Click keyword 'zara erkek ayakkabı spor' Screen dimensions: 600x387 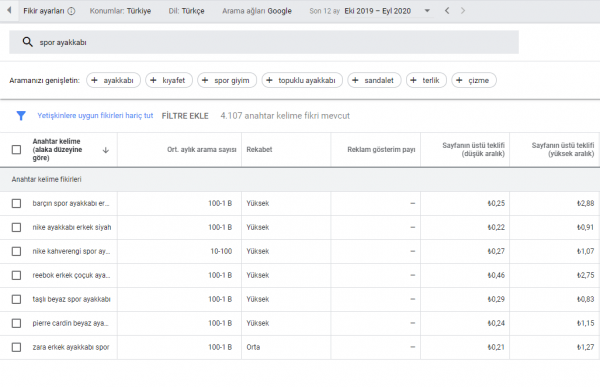point(71,347)
